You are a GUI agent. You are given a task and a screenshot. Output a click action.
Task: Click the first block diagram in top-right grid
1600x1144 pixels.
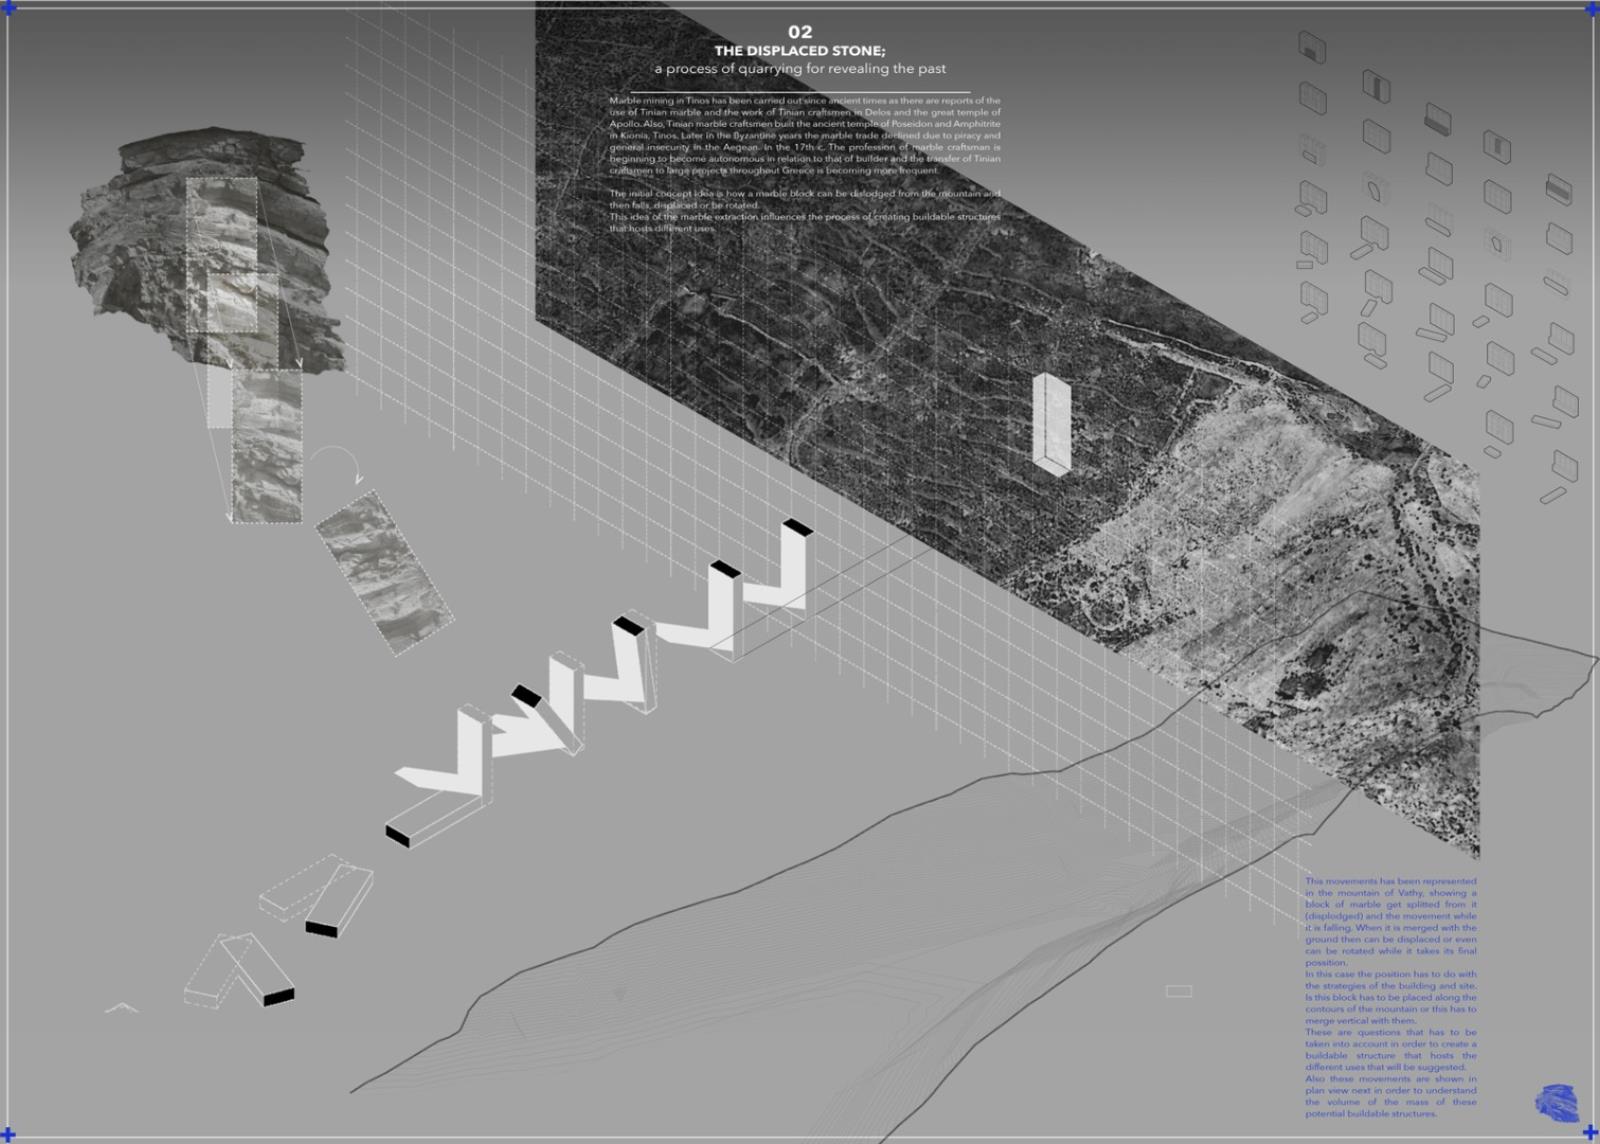[x=1312, y=46]
